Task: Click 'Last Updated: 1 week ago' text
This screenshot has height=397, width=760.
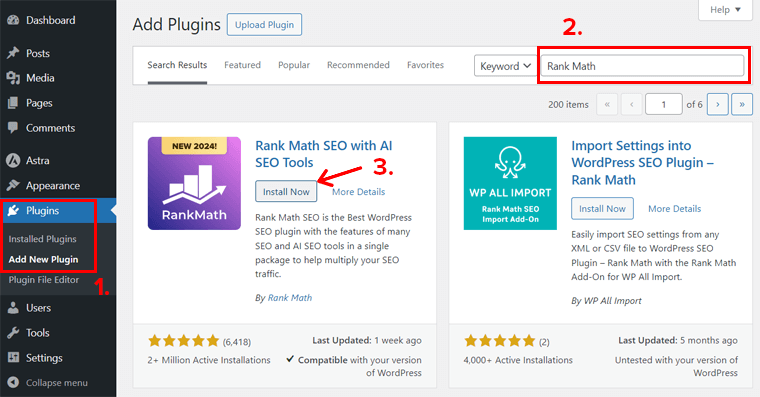Action: point(367,340)
